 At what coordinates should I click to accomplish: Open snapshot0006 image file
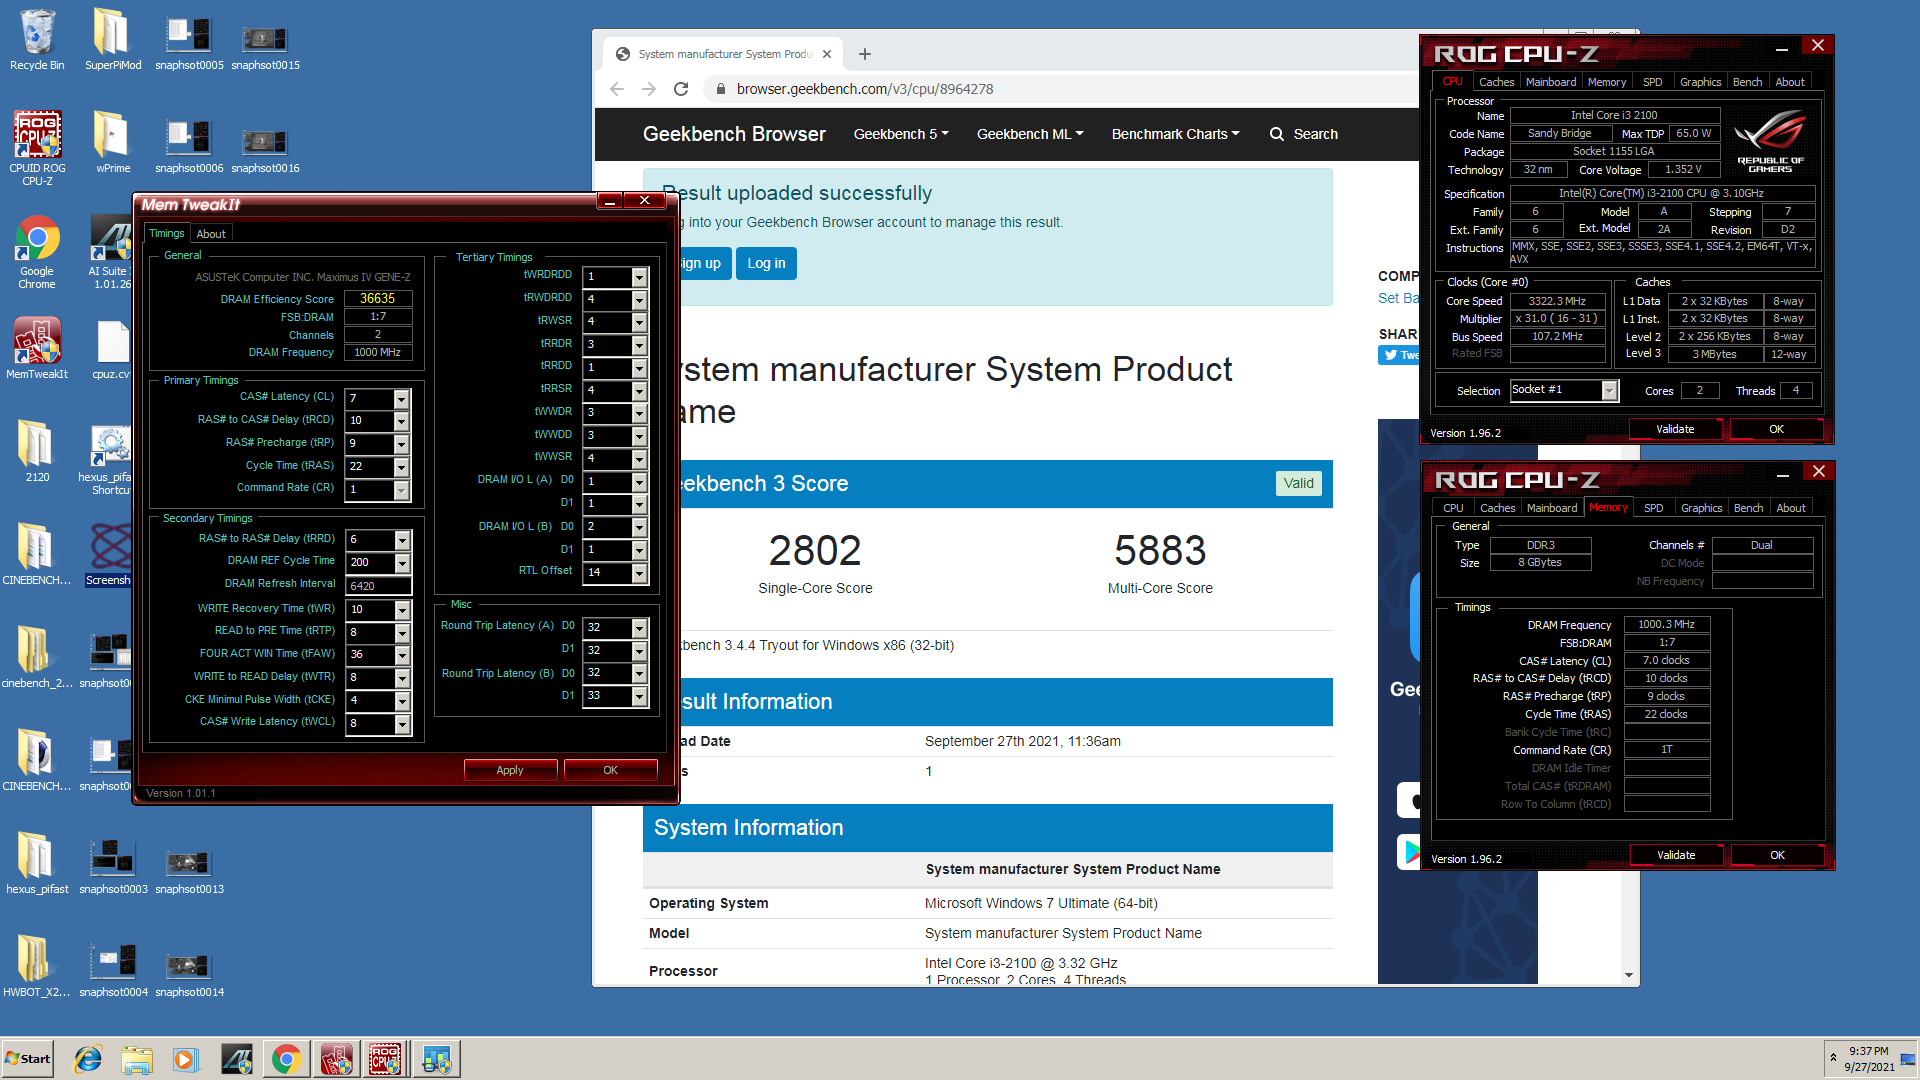[x=189, y=142]
